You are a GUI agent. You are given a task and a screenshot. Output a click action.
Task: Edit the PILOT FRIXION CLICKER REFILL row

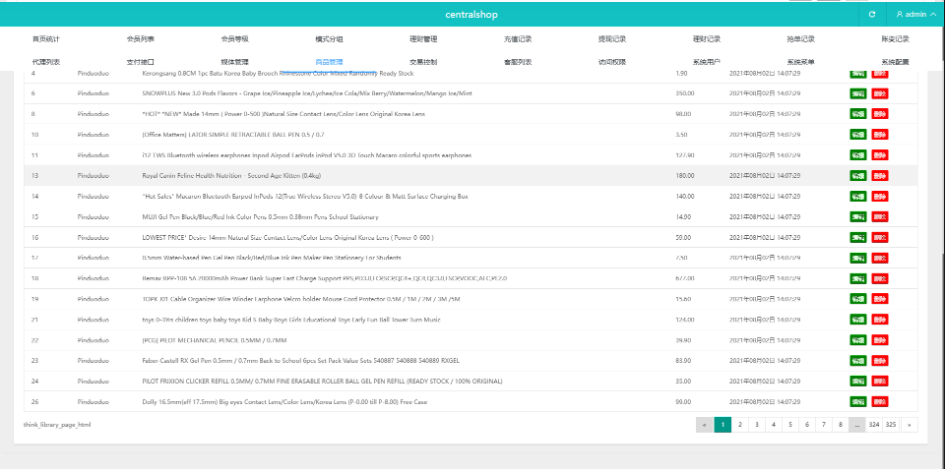pyautogui.click(x=859, y=381)
